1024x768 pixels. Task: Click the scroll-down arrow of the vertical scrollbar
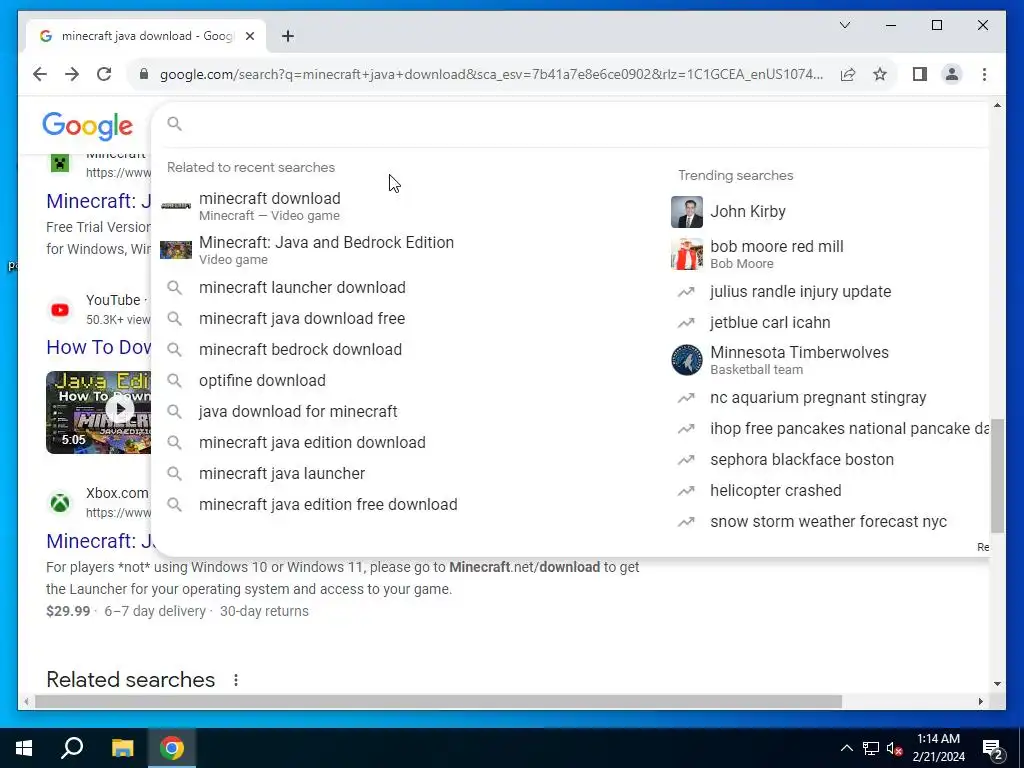point(997,684)
